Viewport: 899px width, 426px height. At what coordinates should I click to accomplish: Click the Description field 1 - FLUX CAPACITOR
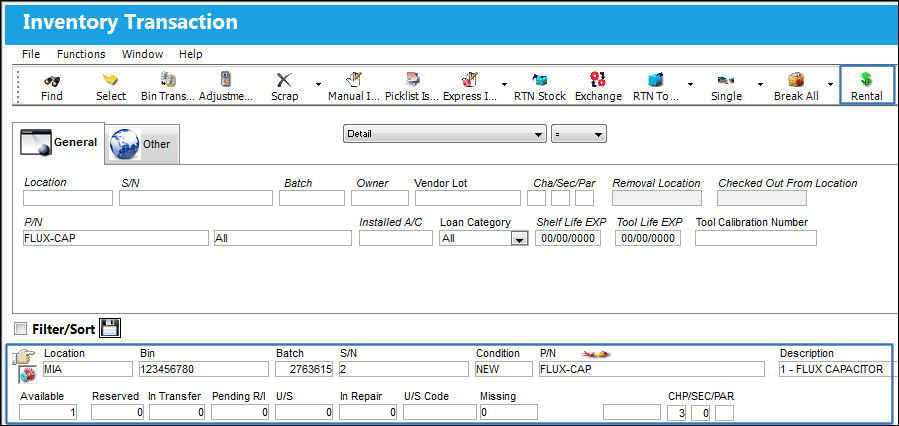pyautogui.click(x=838, y=369)
